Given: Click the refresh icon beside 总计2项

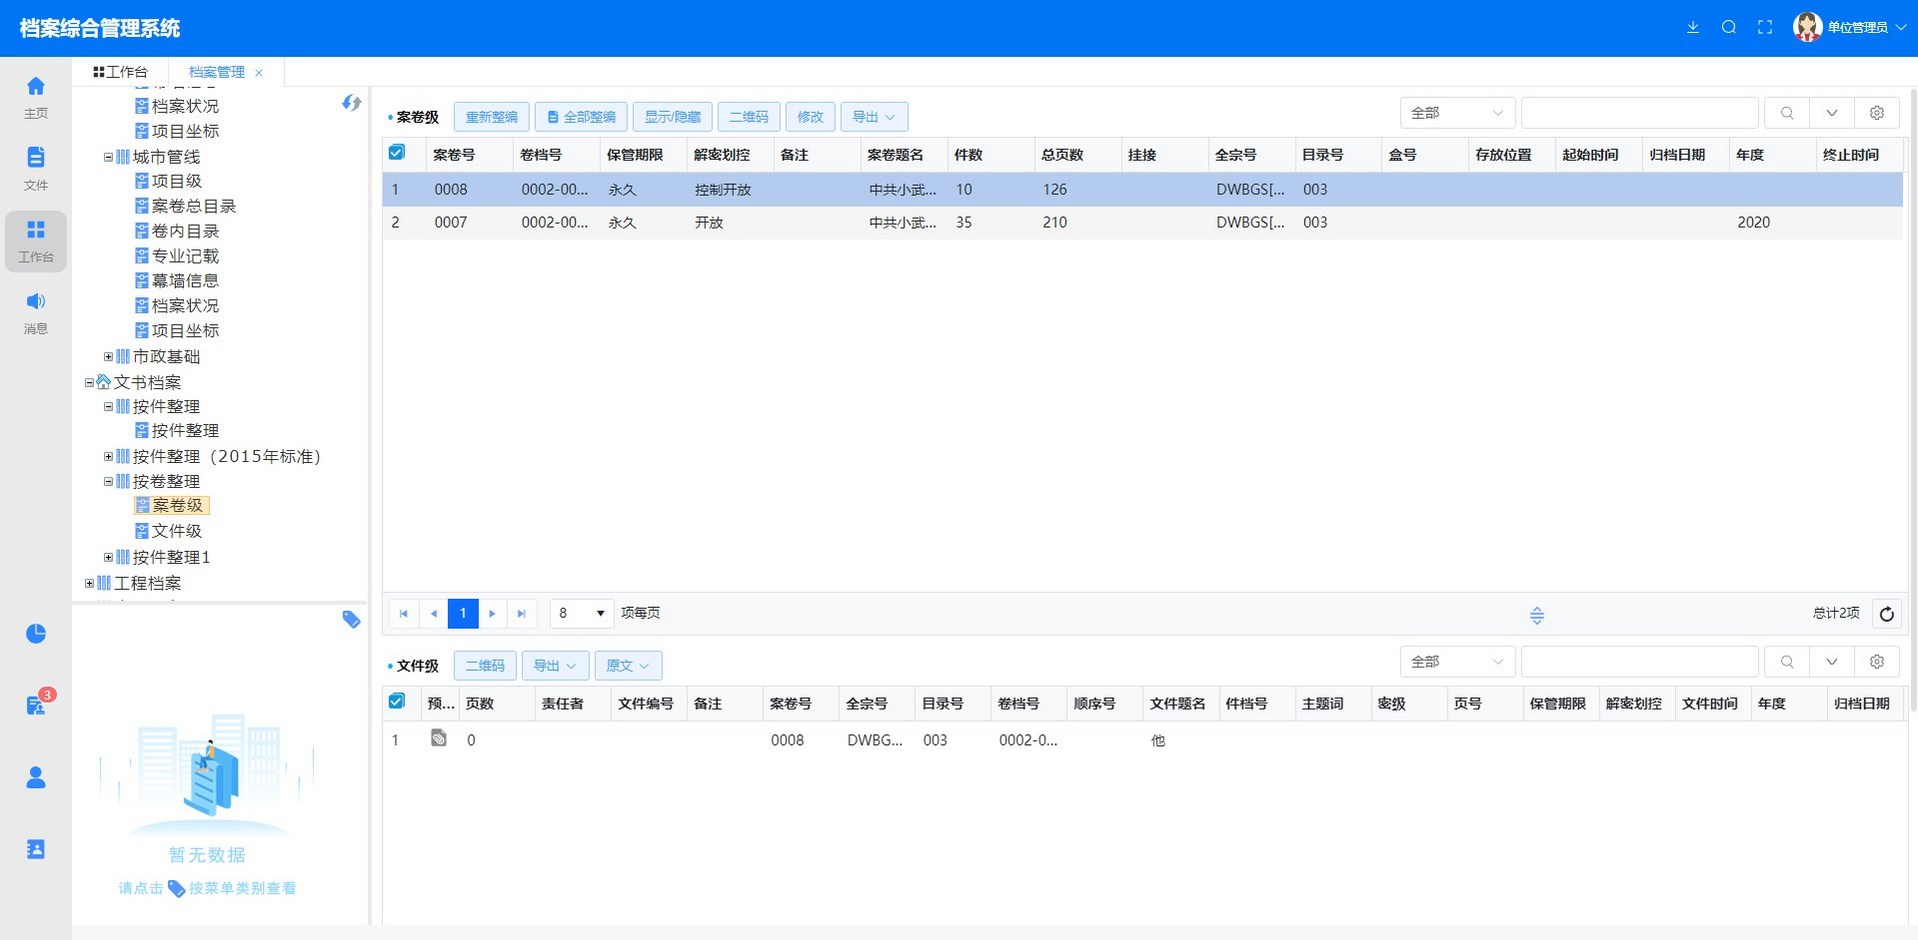Looking at the screenshot, I should click(x=1886, y=614).
